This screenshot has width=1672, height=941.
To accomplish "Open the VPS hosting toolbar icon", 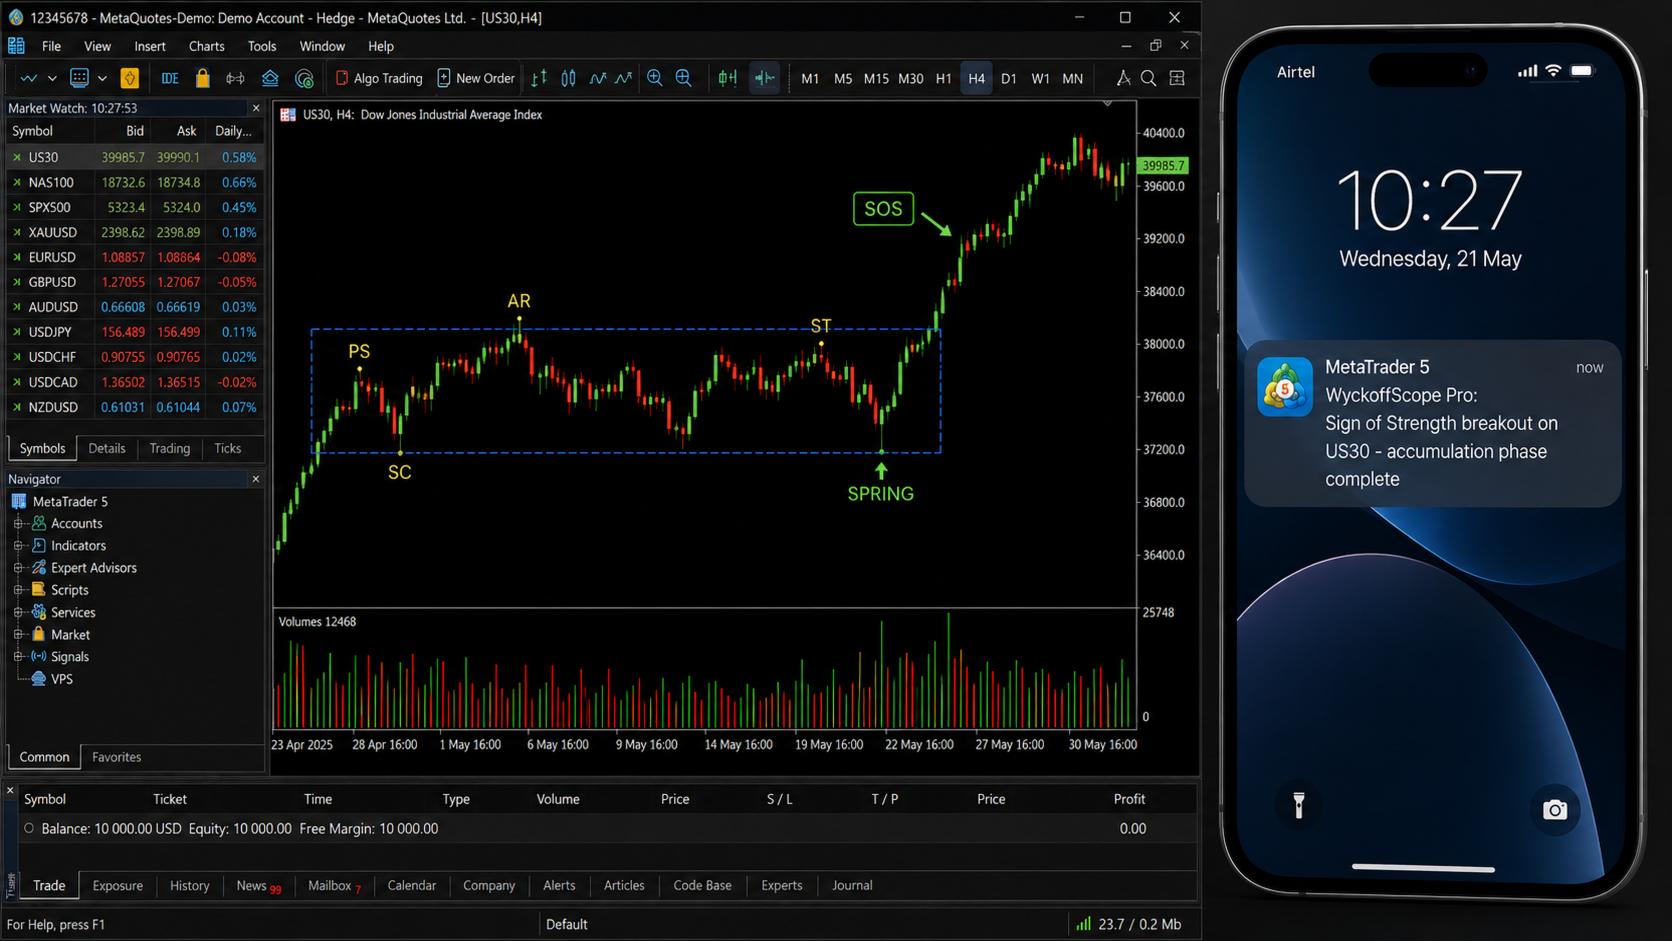I will (270, 78).
